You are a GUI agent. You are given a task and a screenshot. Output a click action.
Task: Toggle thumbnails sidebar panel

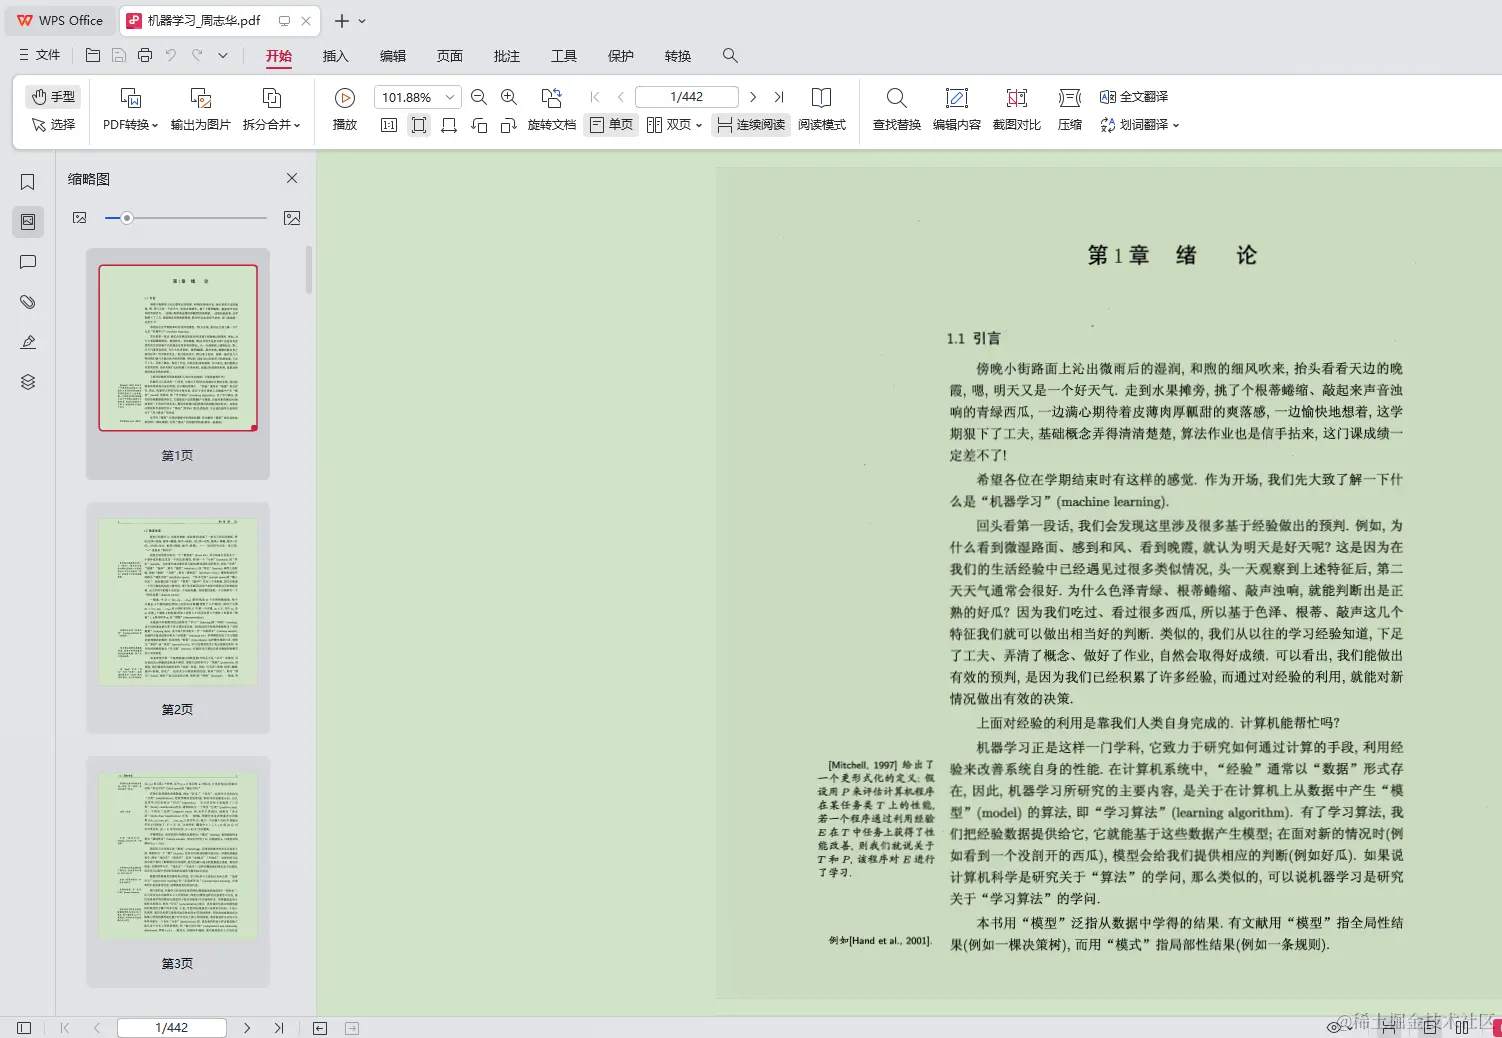(28, 221)
